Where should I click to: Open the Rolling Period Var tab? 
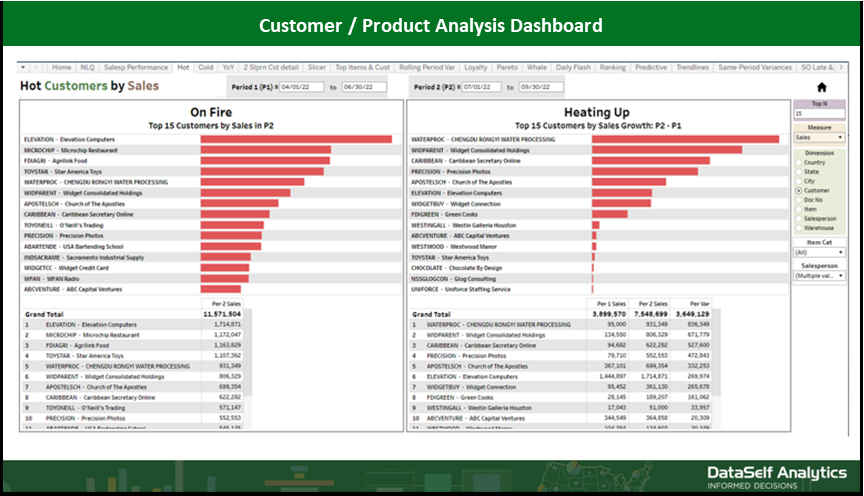(426, 67)
